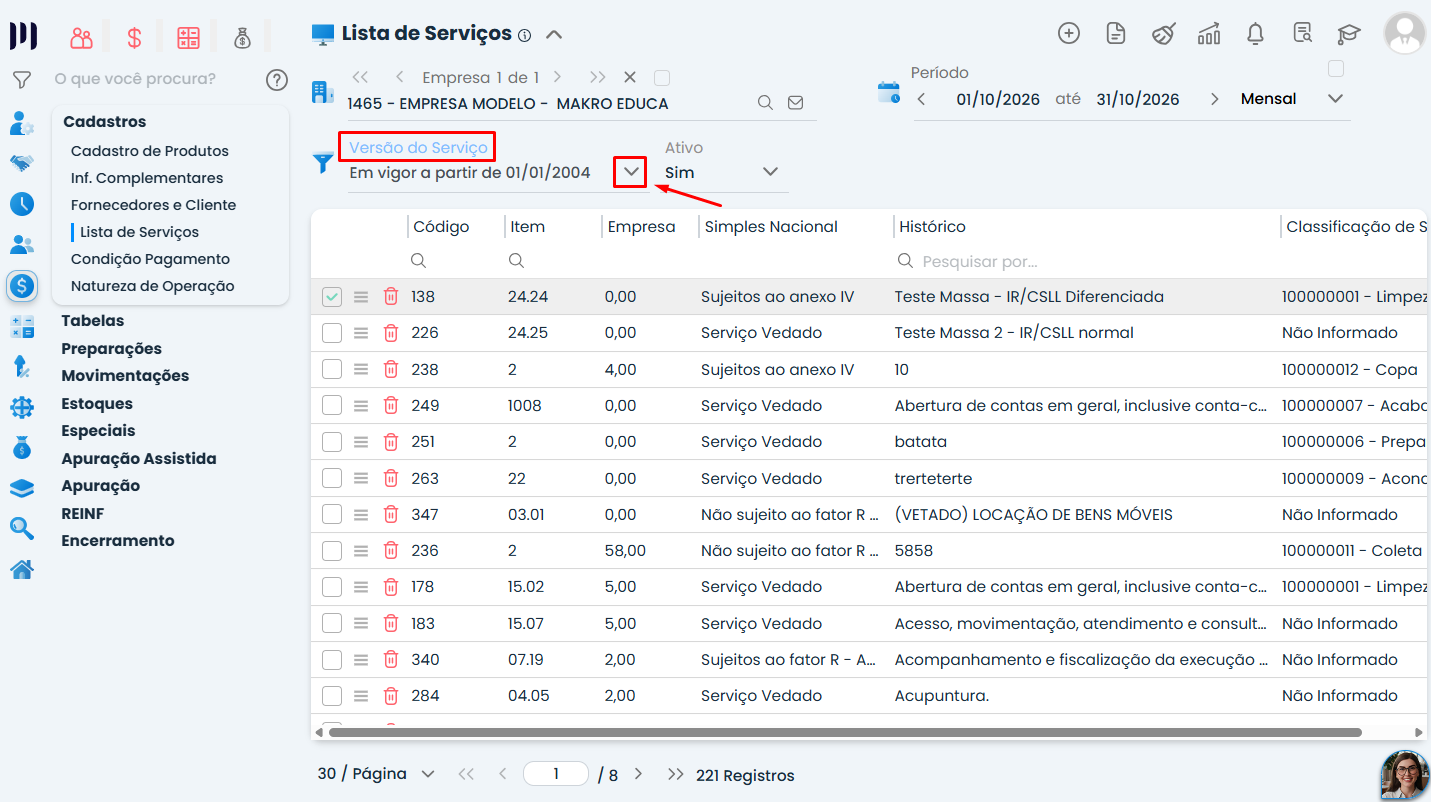Open Fornecedores e Cliente menu item

(154, 205)
